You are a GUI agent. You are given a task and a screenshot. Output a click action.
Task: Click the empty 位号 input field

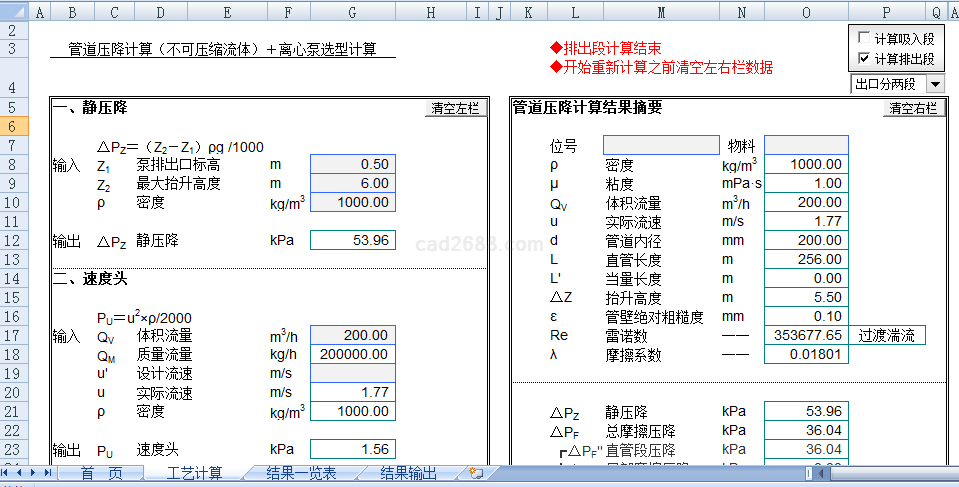click(661, 146)
